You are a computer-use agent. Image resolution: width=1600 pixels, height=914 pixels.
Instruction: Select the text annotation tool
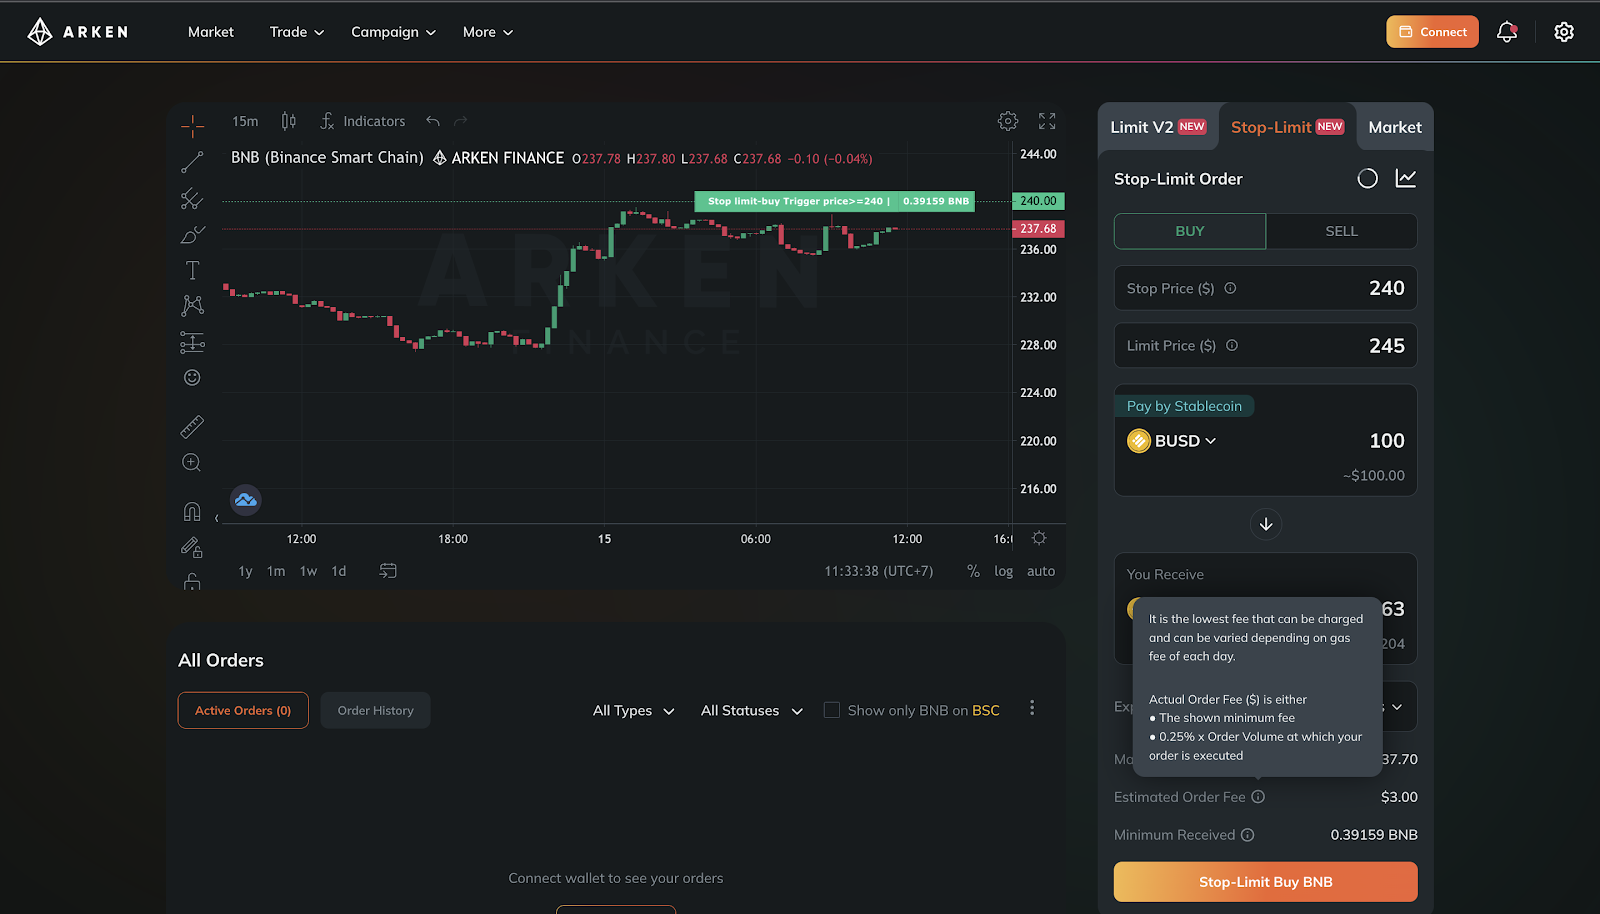point(192,270)
